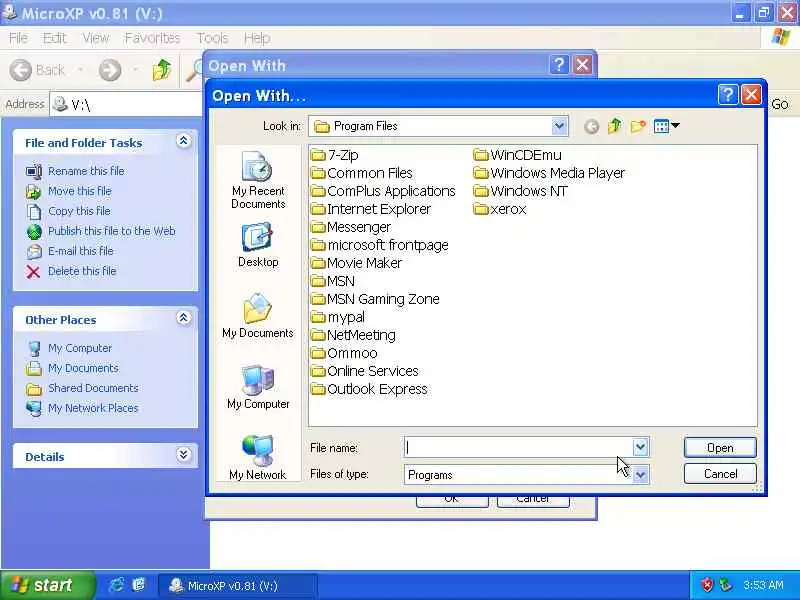The width and height of the screenshot is (800, 600).
Task: Click E-mail this file link
Action: tap(81, 251)
